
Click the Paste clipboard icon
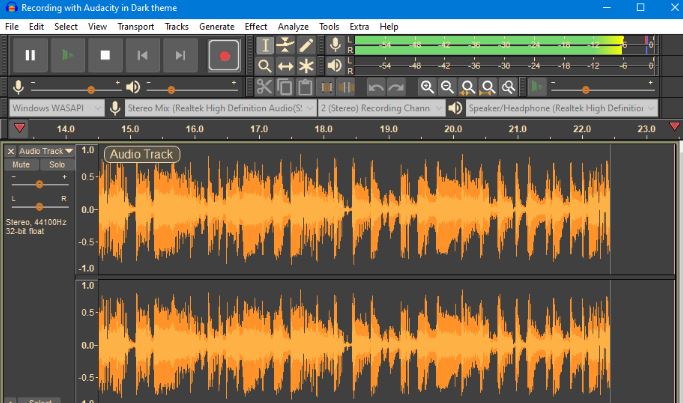coord(305,87)
